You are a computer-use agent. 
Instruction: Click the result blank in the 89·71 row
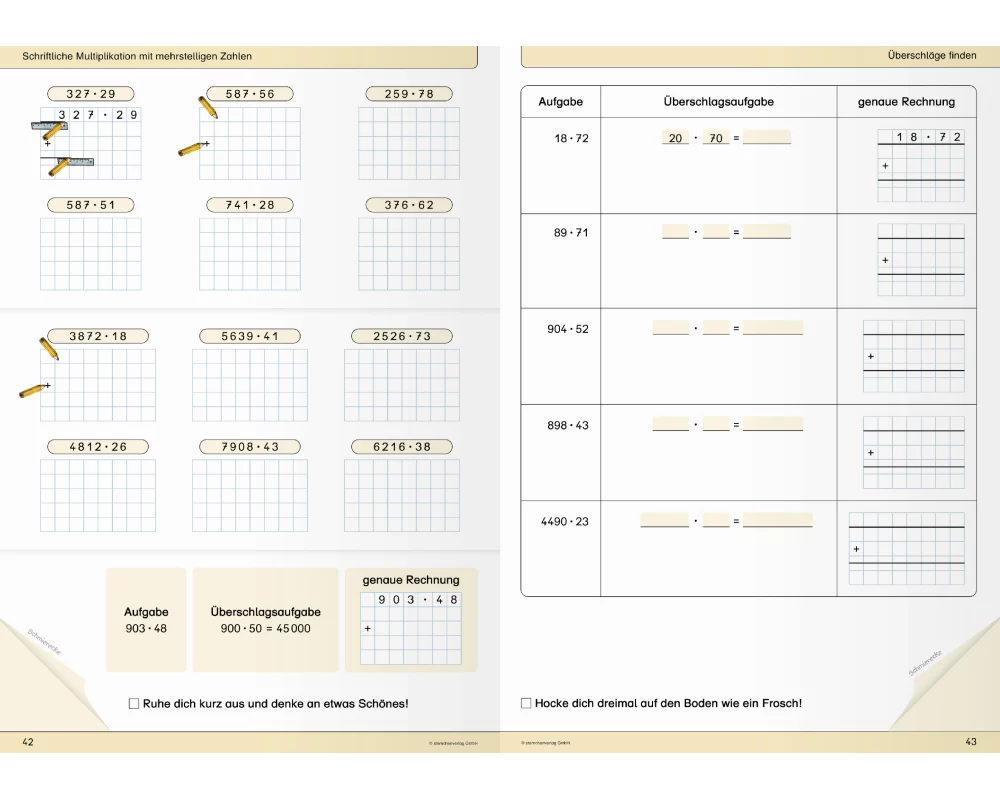pyautogui.click(x=767, y=232)
